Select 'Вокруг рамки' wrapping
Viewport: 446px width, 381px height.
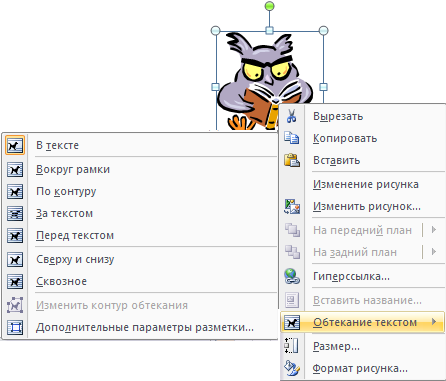click(x=140, y=170)
